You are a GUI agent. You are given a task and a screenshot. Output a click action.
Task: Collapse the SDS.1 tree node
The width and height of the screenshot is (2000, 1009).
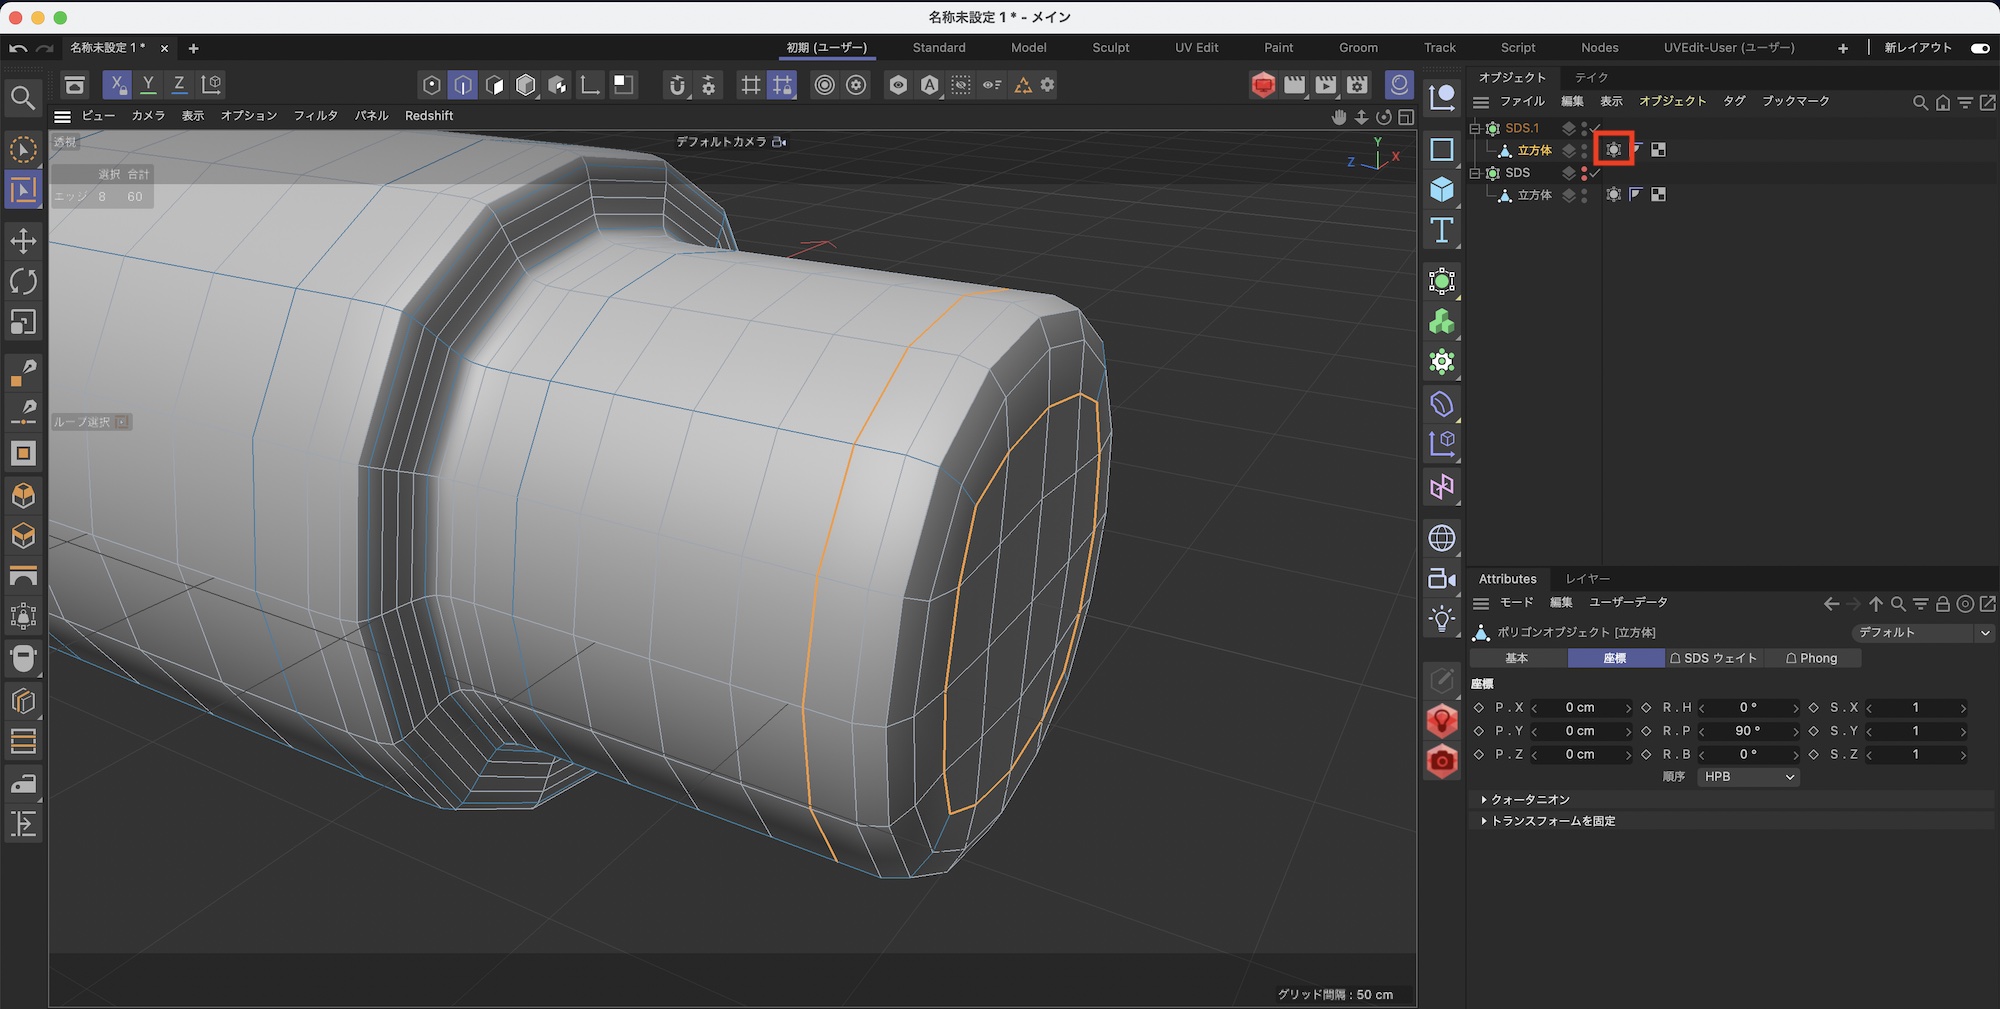pos(1475,128)
